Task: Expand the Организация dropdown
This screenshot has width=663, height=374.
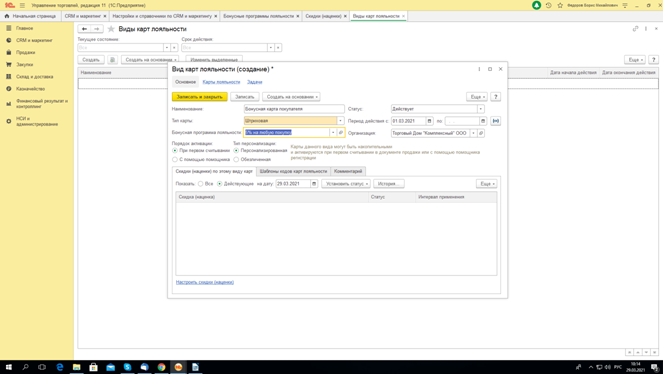Action: 474,133
